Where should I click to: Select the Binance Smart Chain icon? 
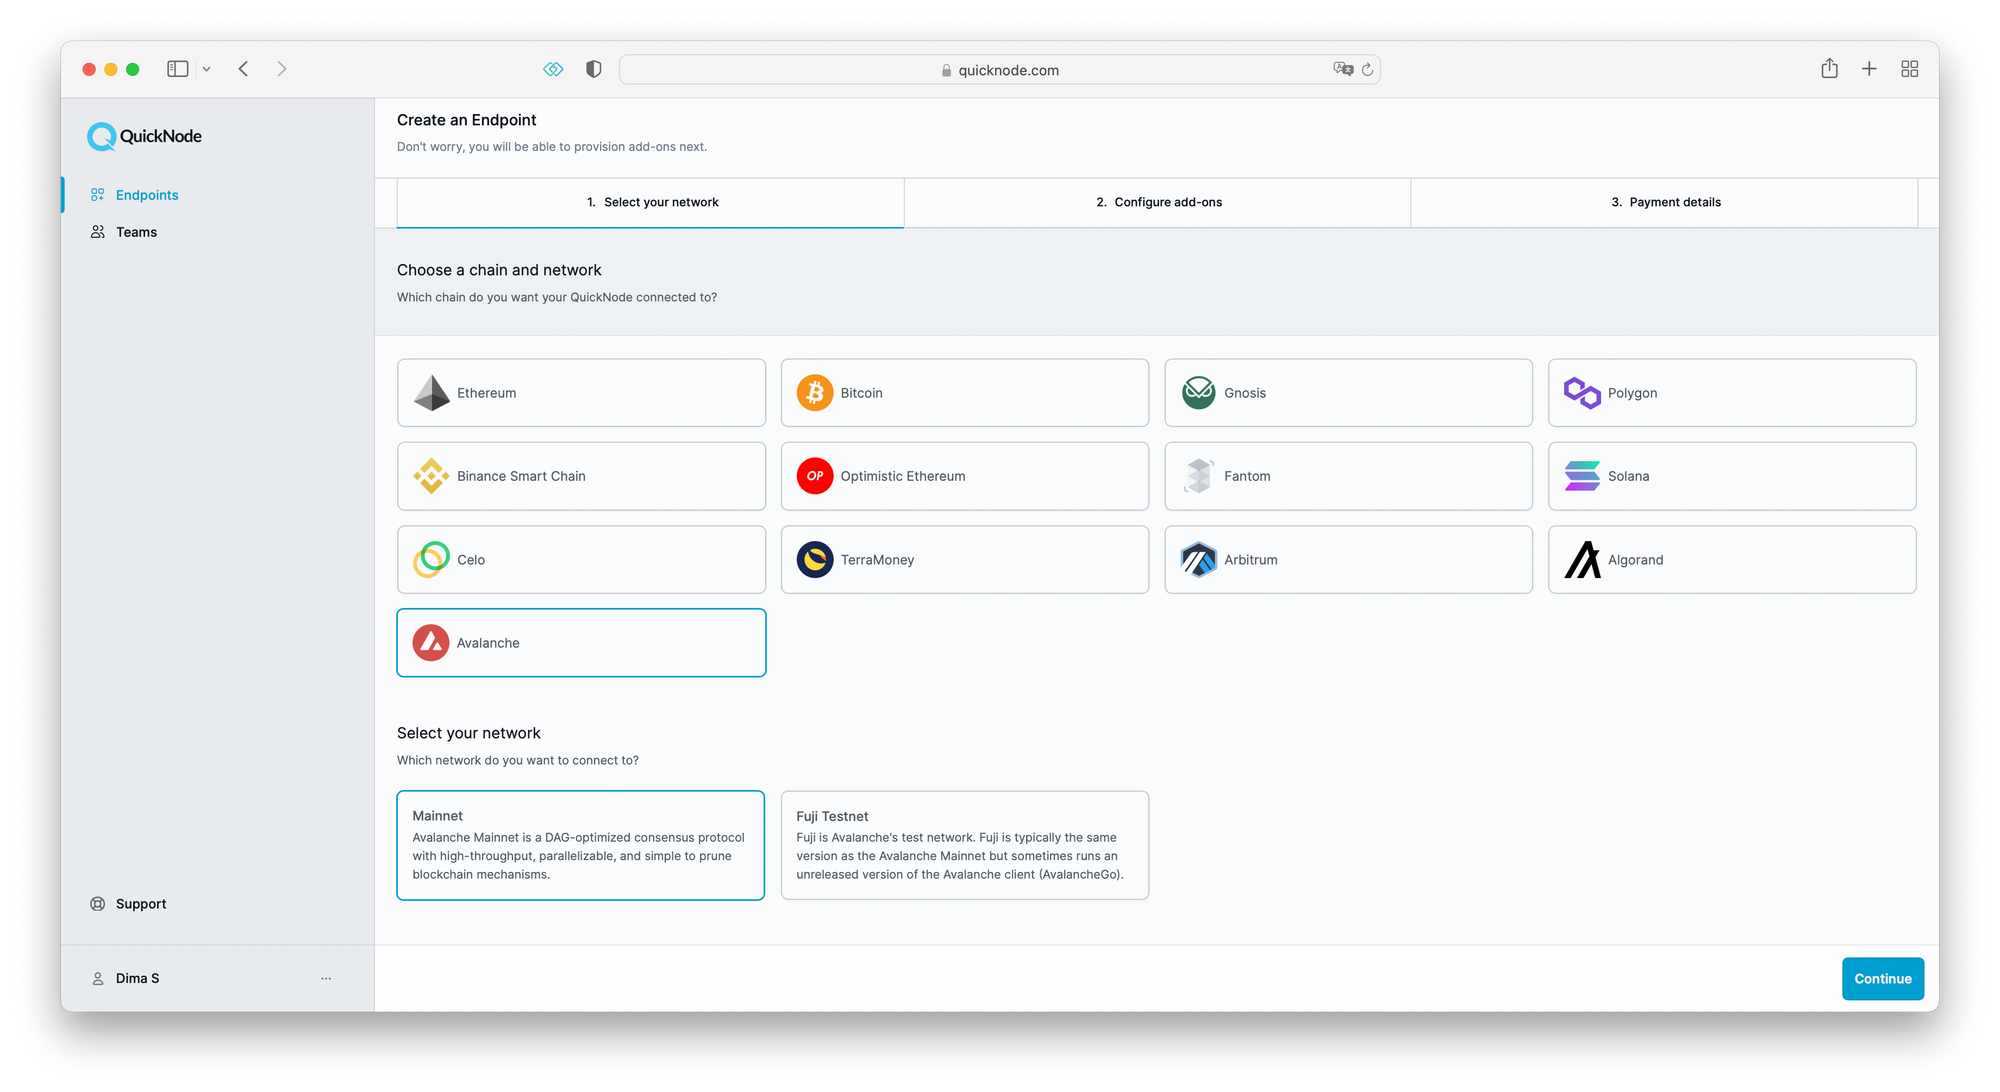point(432,476)
